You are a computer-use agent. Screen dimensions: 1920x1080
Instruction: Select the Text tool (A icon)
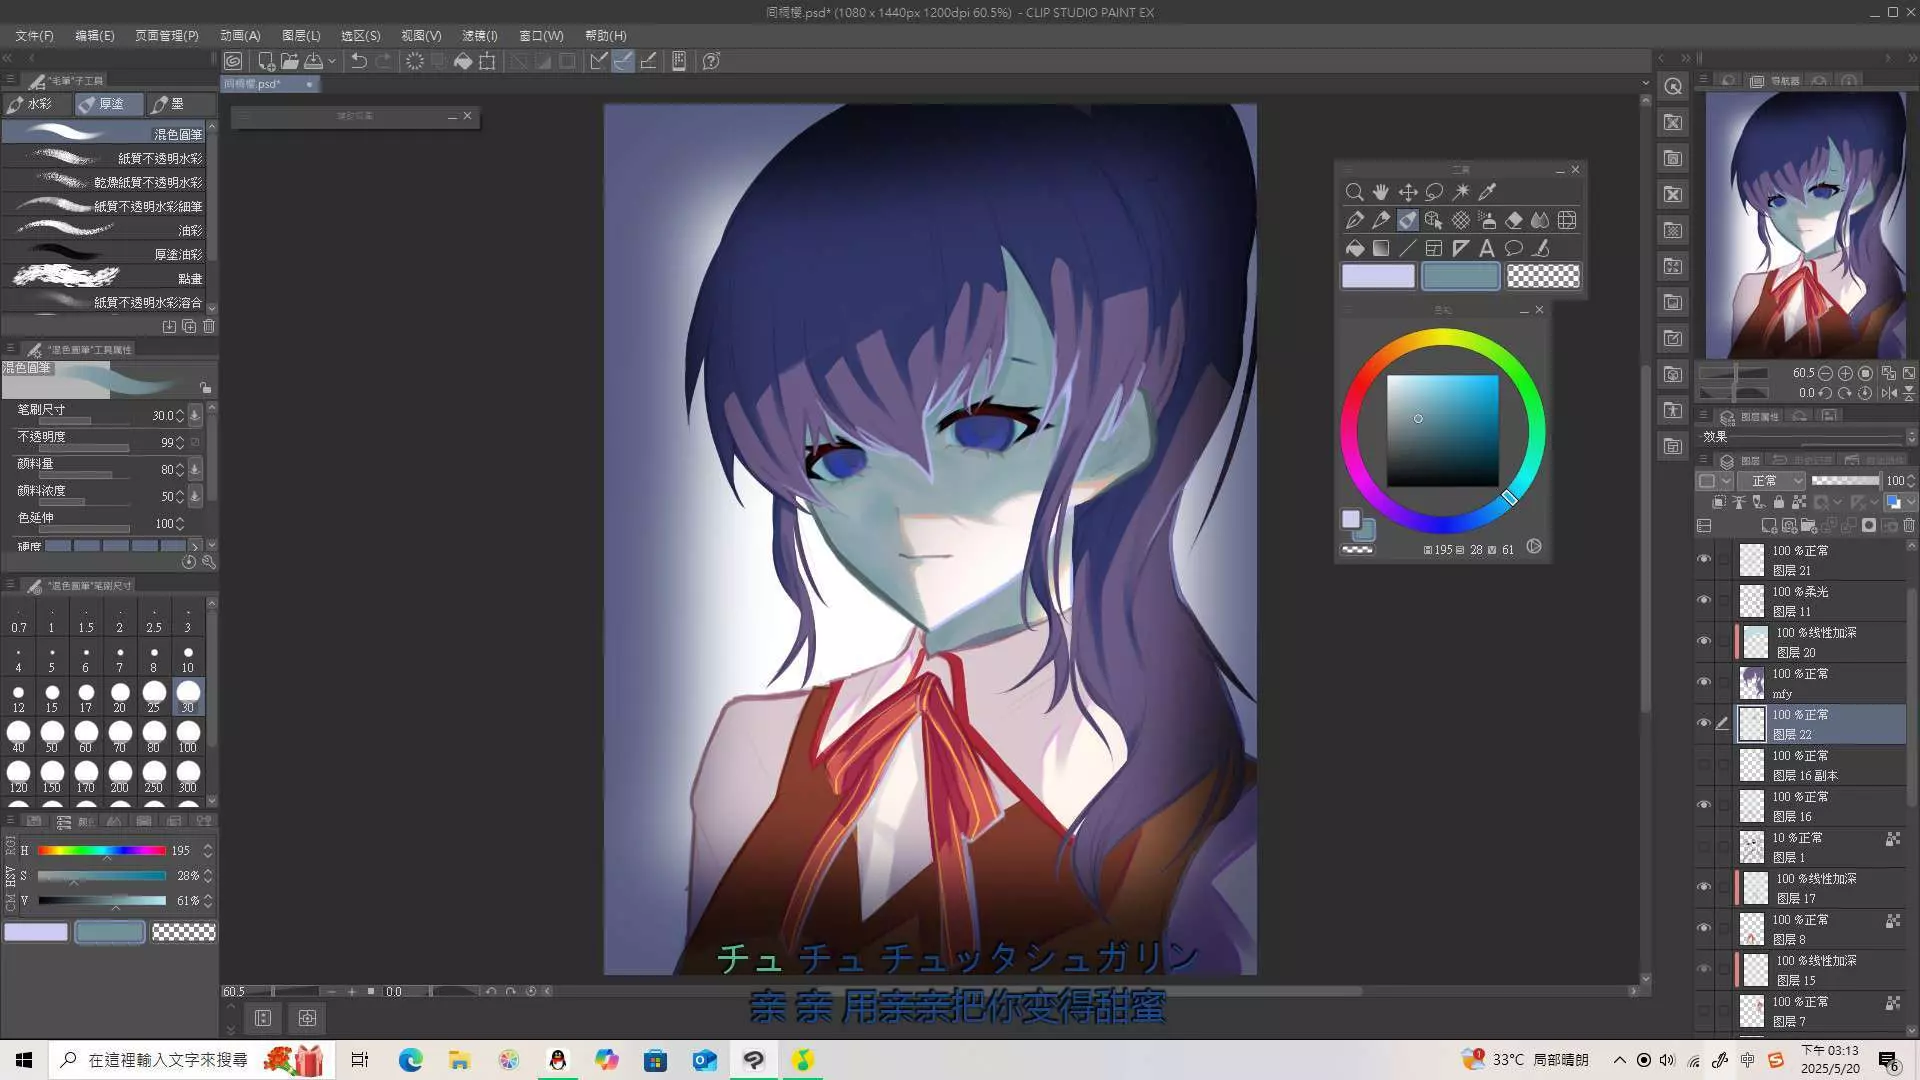(1487, 248)
